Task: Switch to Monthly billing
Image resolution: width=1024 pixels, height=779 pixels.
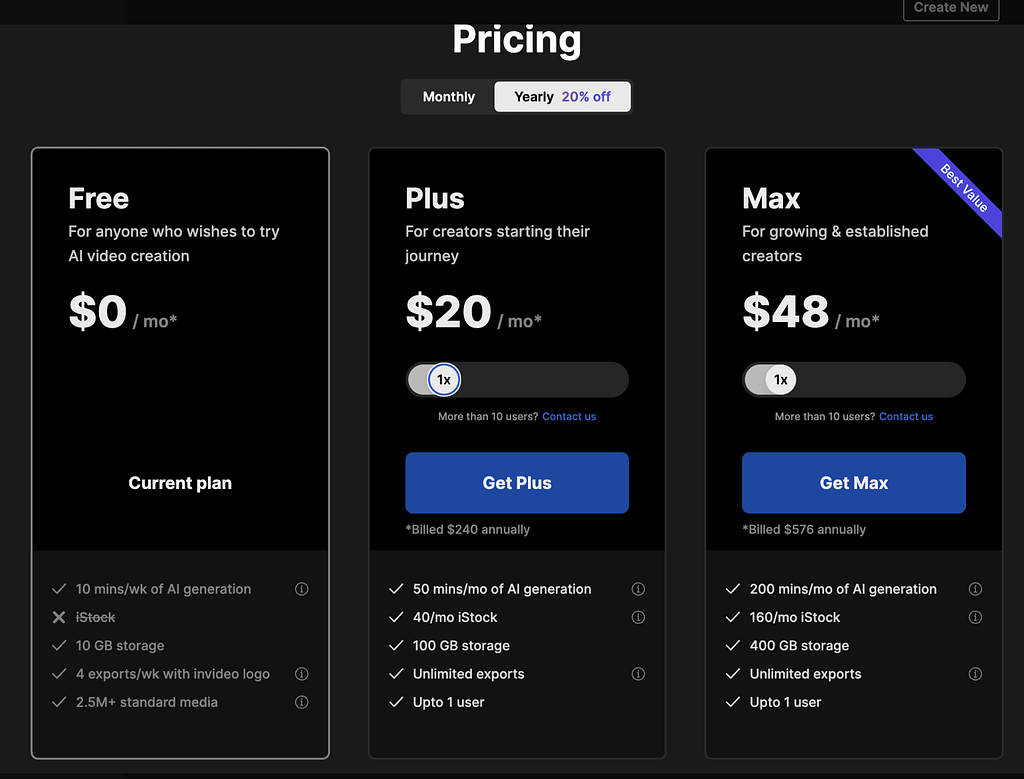Action: pos(449,97)
